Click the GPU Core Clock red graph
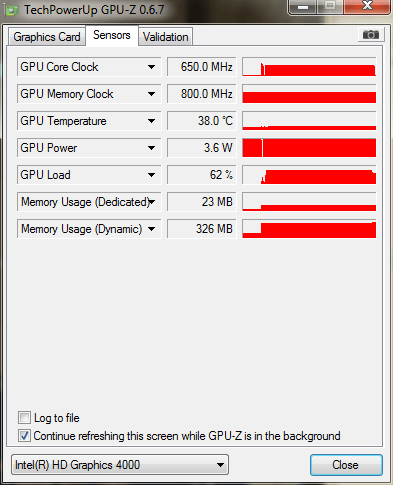Screen dimensions: 393x485 tap(309, 67)
